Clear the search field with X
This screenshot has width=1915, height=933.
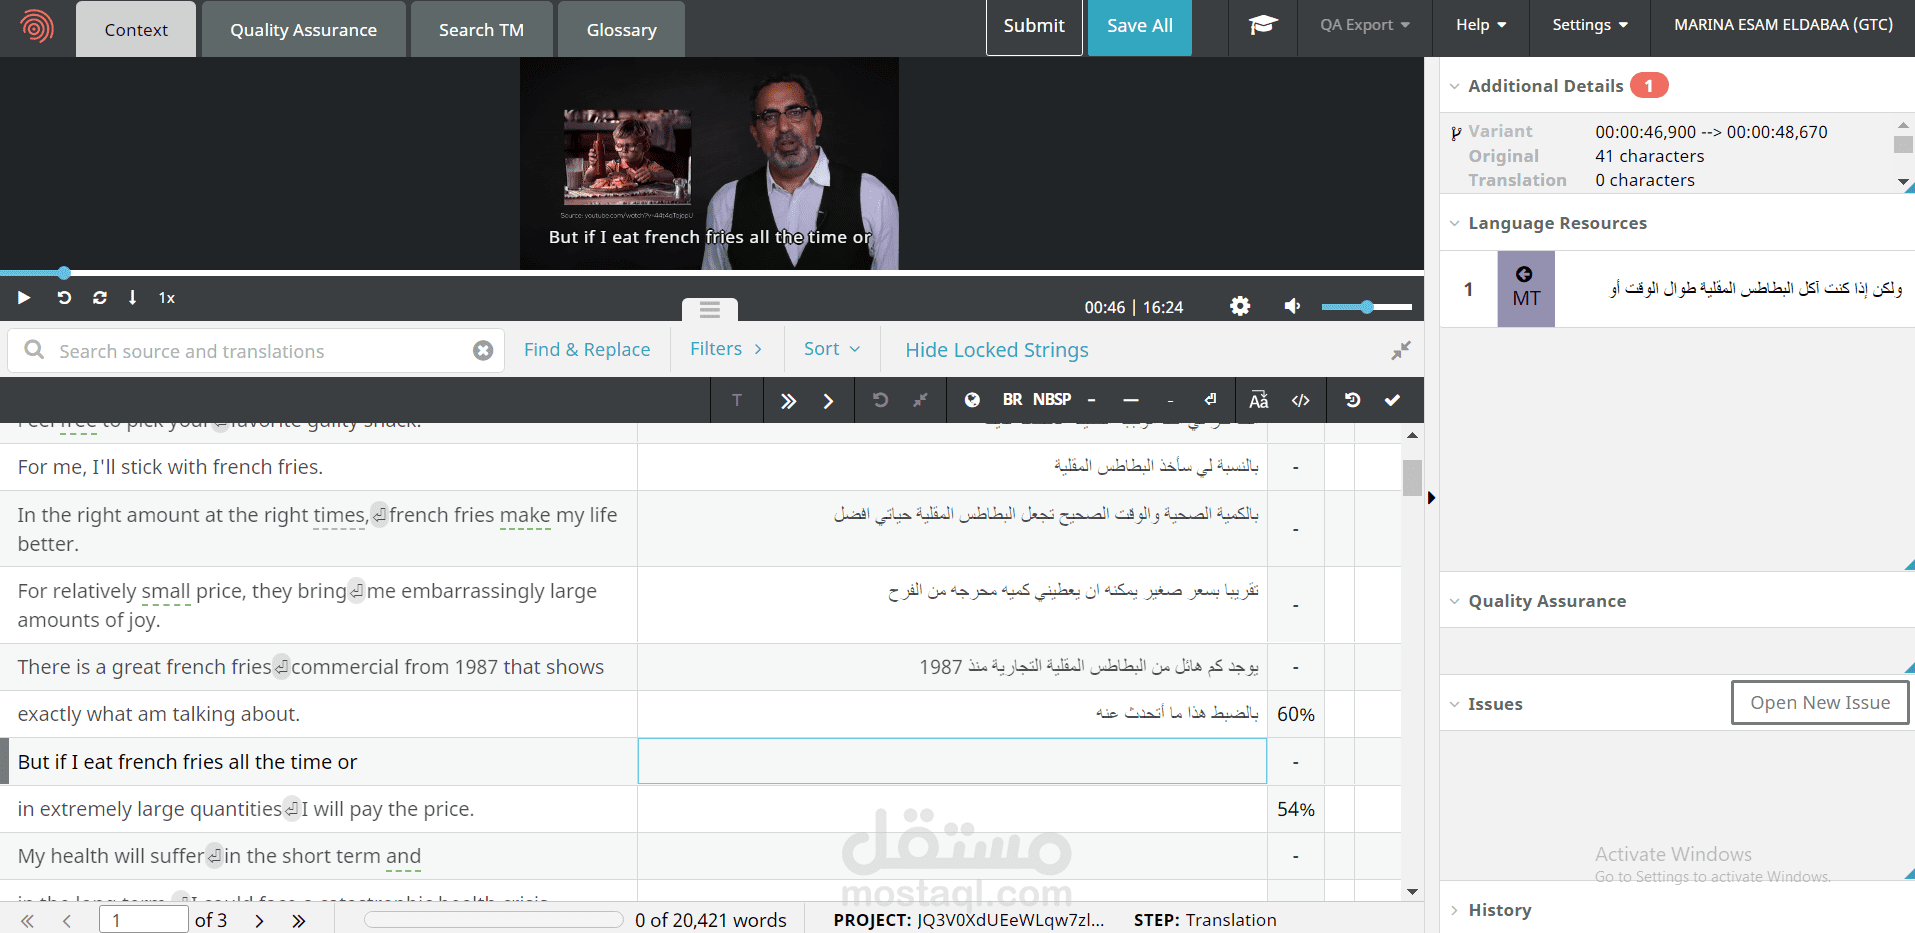[483, 350]
